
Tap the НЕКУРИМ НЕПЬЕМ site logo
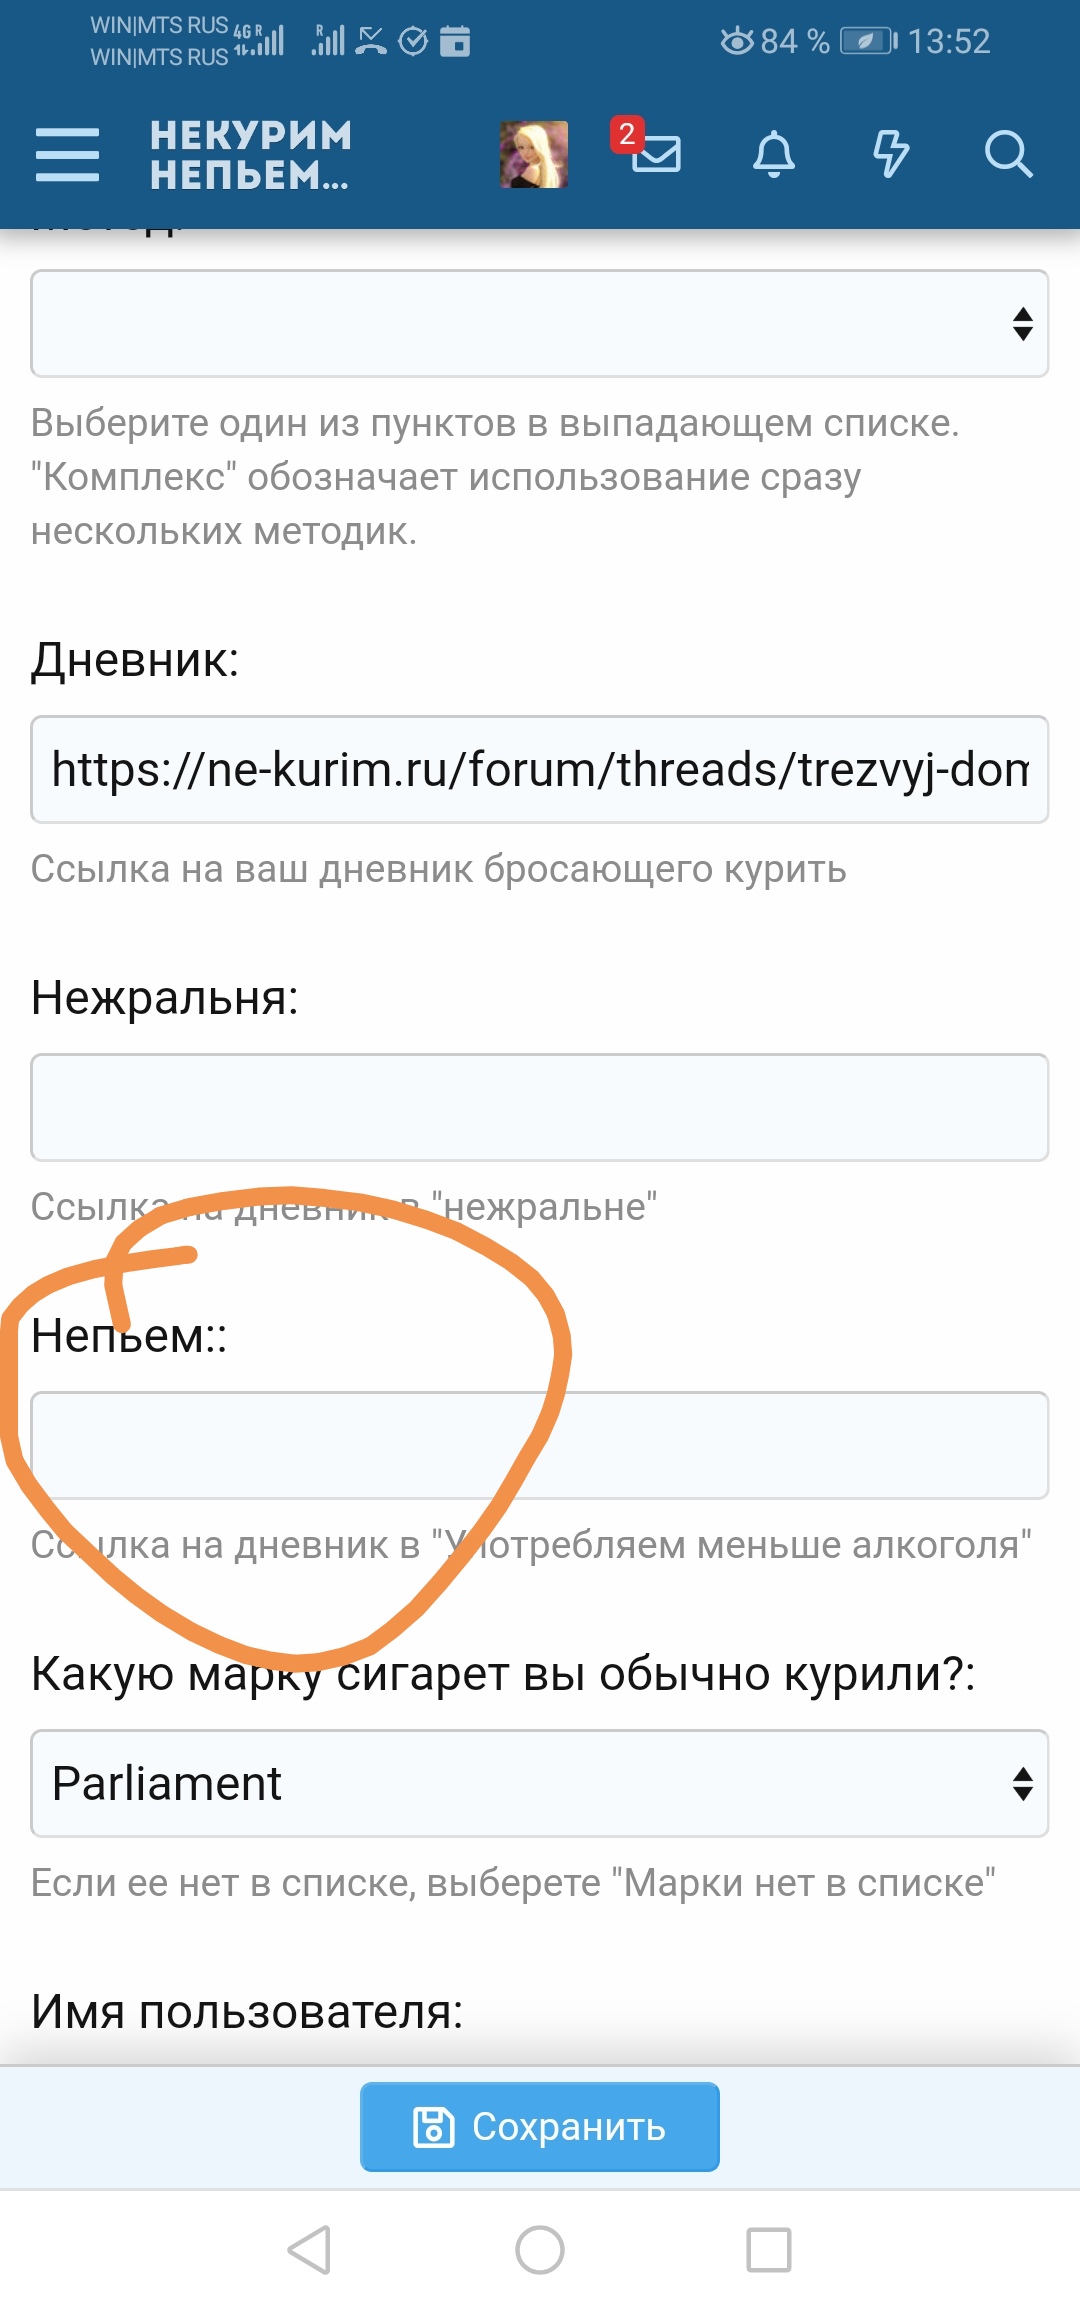250,155
